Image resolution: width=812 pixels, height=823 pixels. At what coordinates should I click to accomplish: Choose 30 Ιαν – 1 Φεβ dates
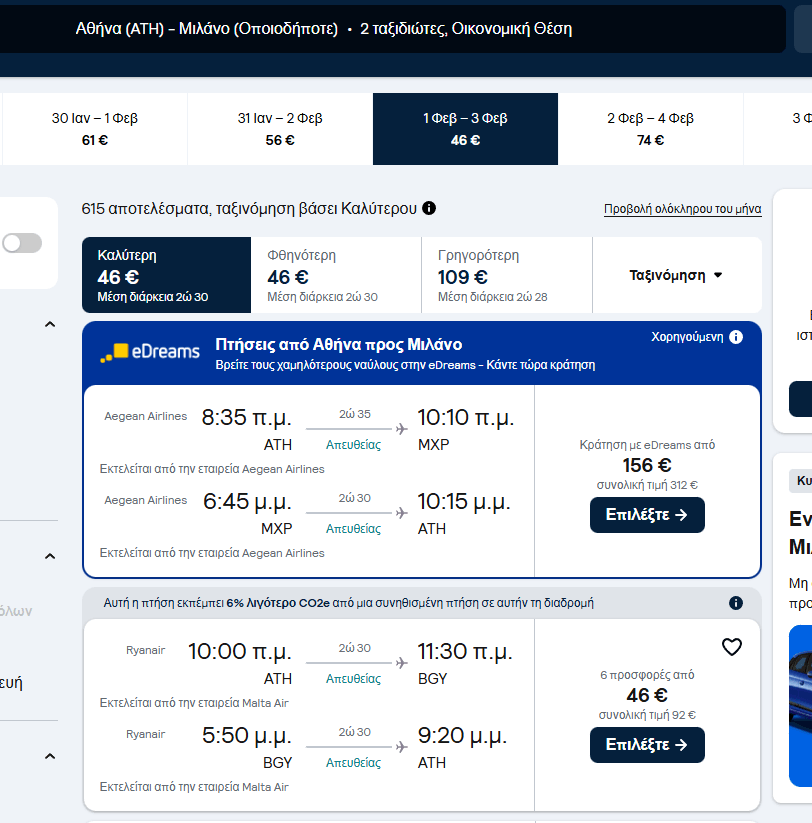click(95, 129)
